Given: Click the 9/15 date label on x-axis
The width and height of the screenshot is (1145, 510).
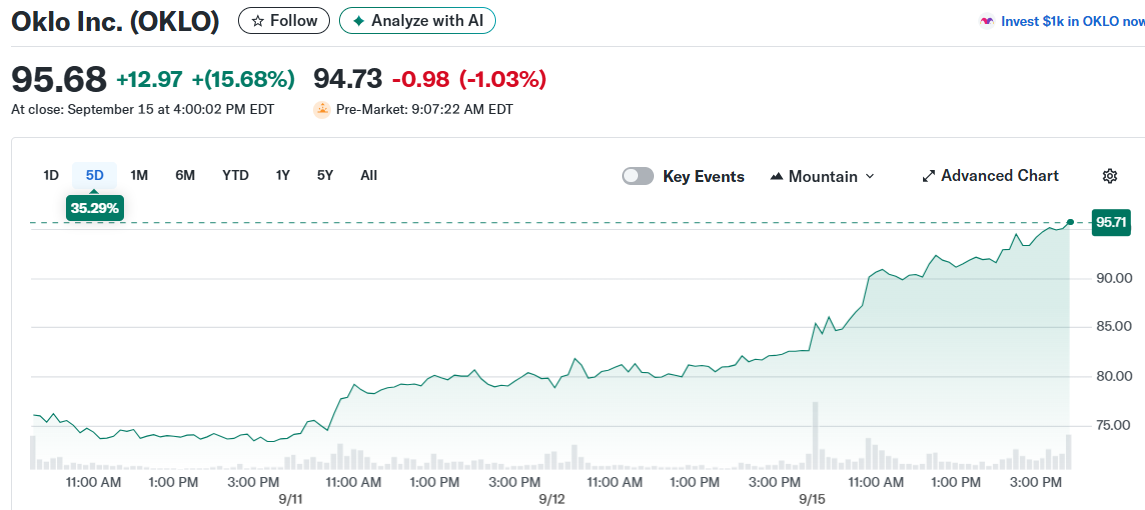Looking at the screenshot, I should click(812, 499).
